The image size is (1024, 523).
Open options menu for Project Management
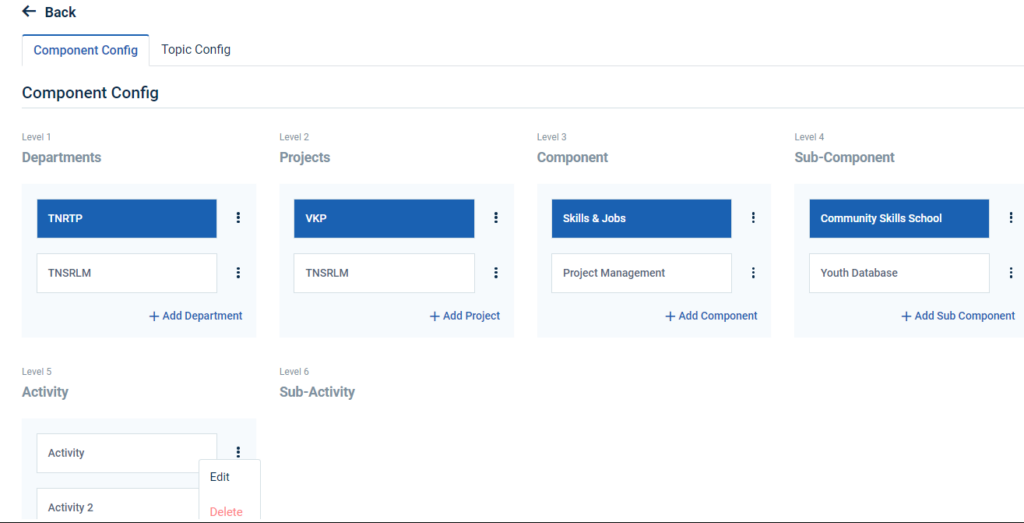tap(753, 273)
